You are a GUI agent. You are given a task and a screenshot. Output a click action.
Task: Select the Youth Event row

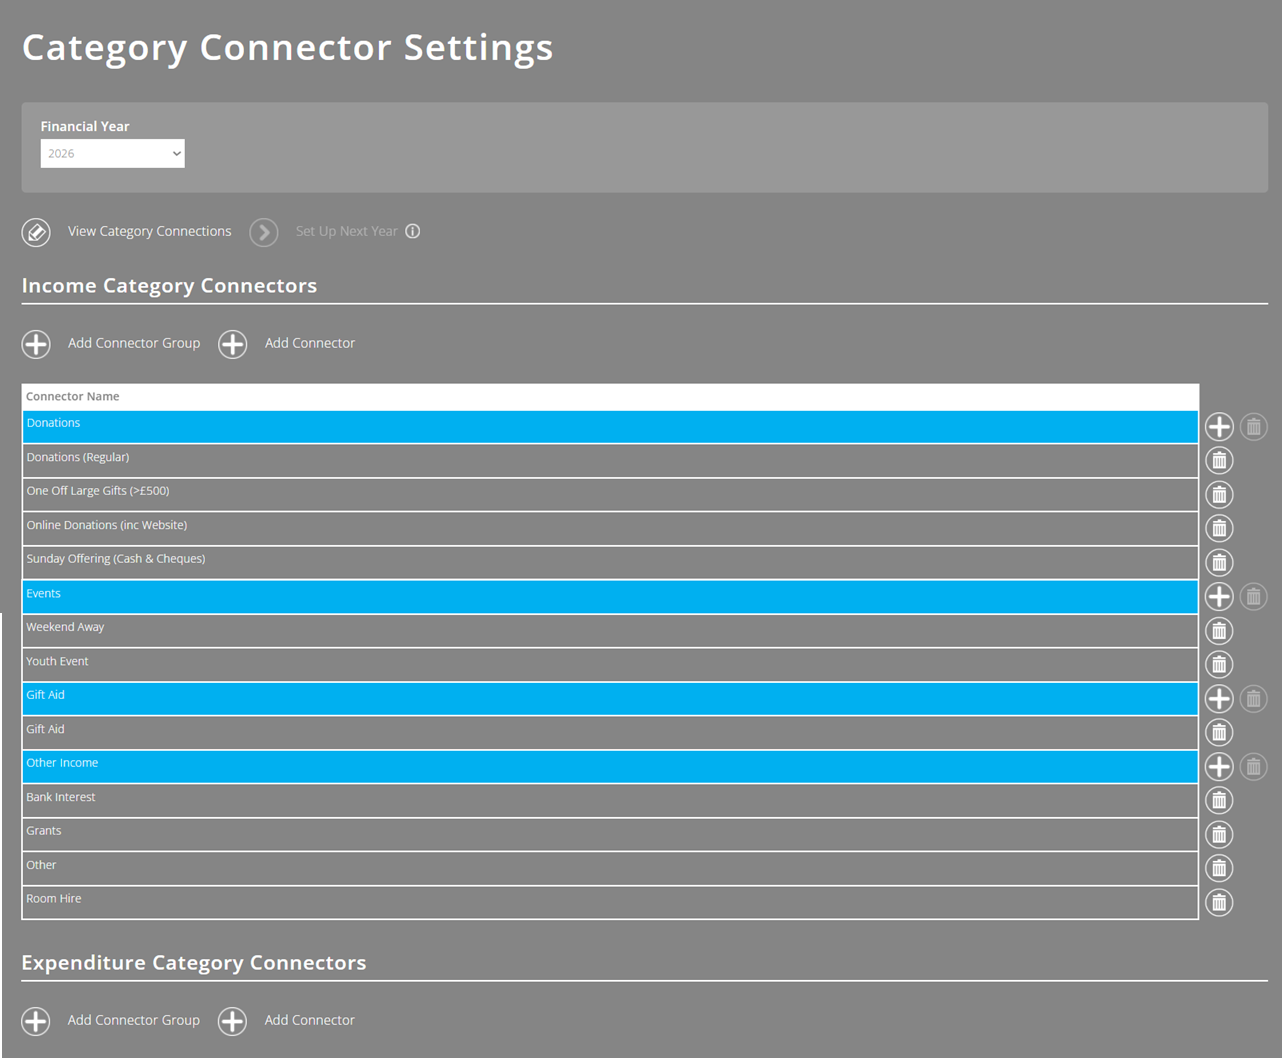tap(610, 665)
